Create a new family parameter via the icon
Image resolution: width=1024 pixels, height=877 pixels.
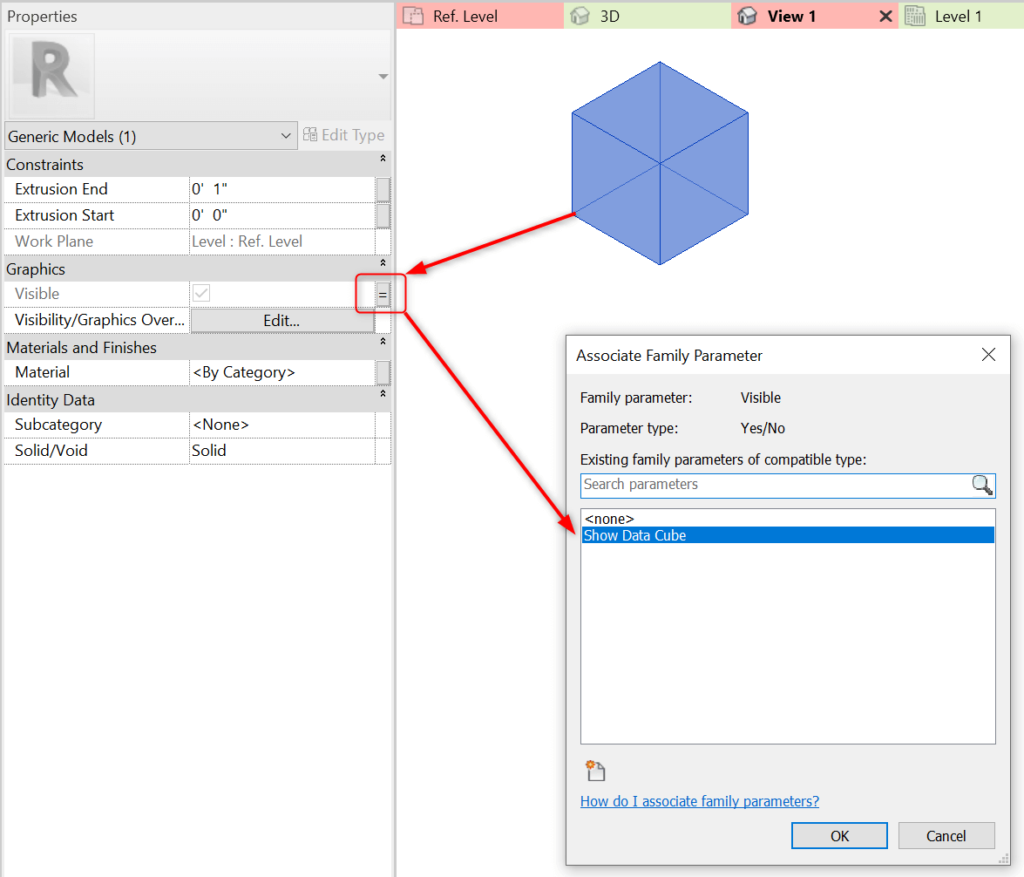coord(595,770)
